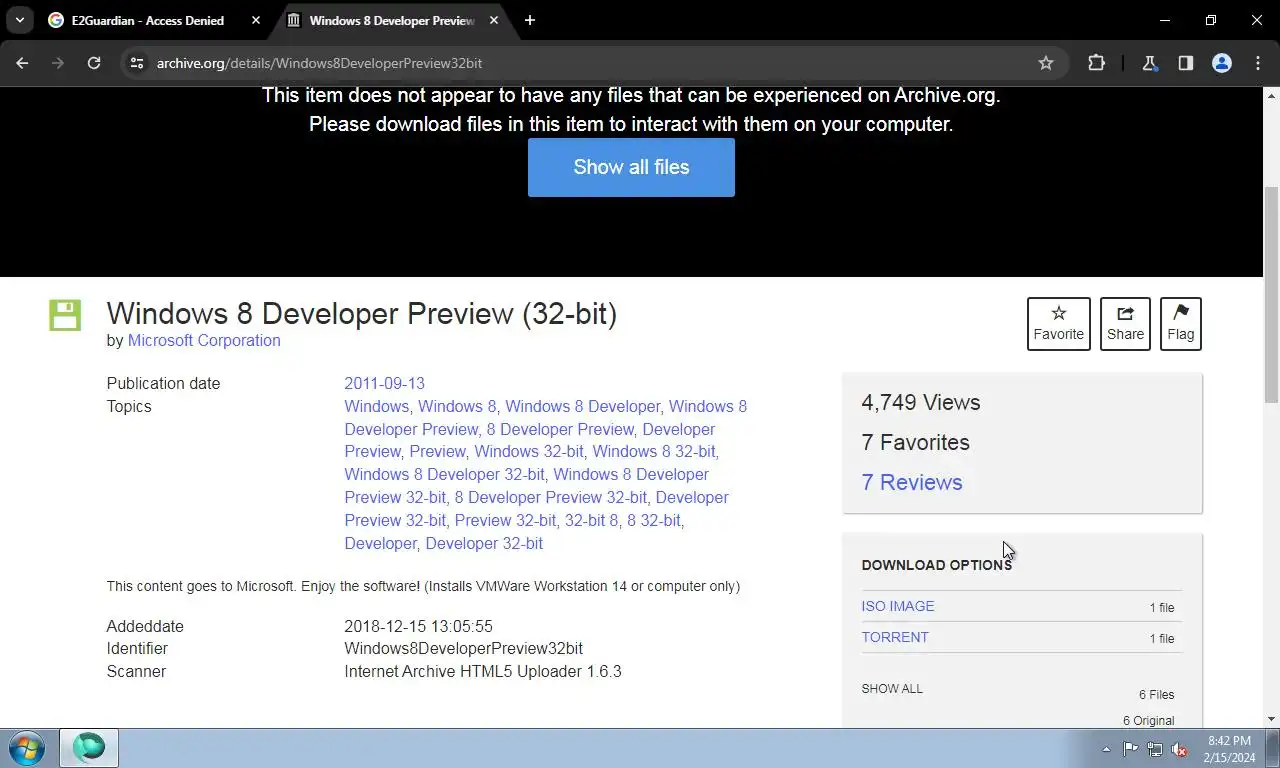Open the Windows 32-bit topic link
The image size is (1280, 768).
[529, 451]
